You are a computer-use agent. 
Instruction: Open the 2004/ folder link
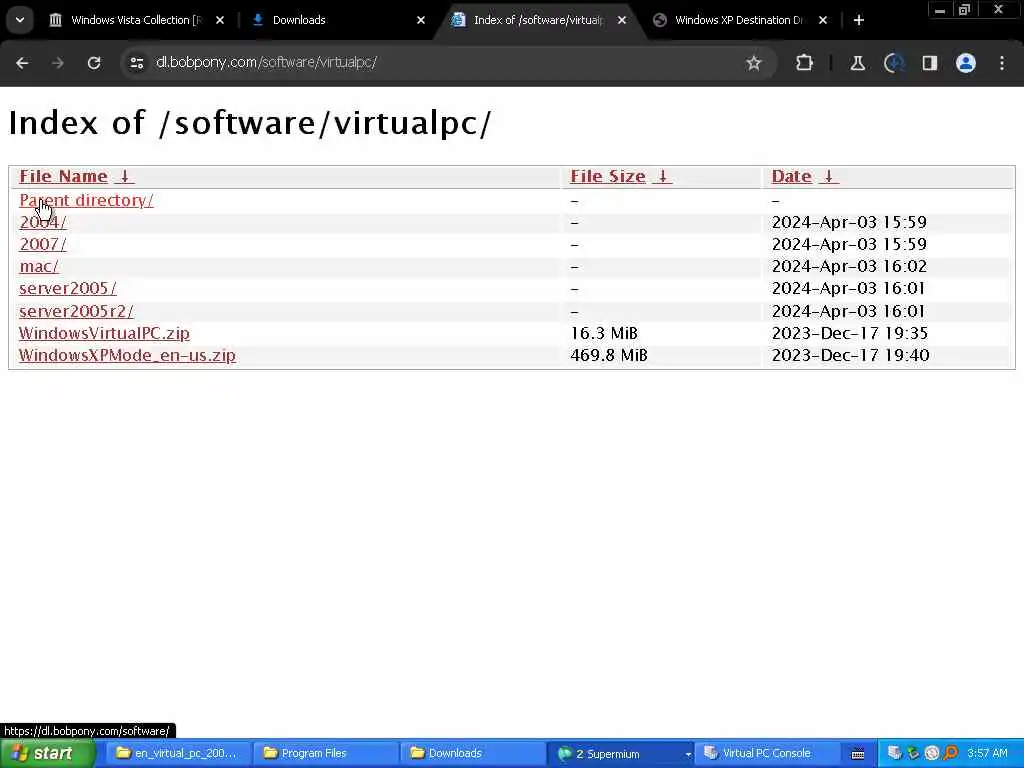pos(42,223)
